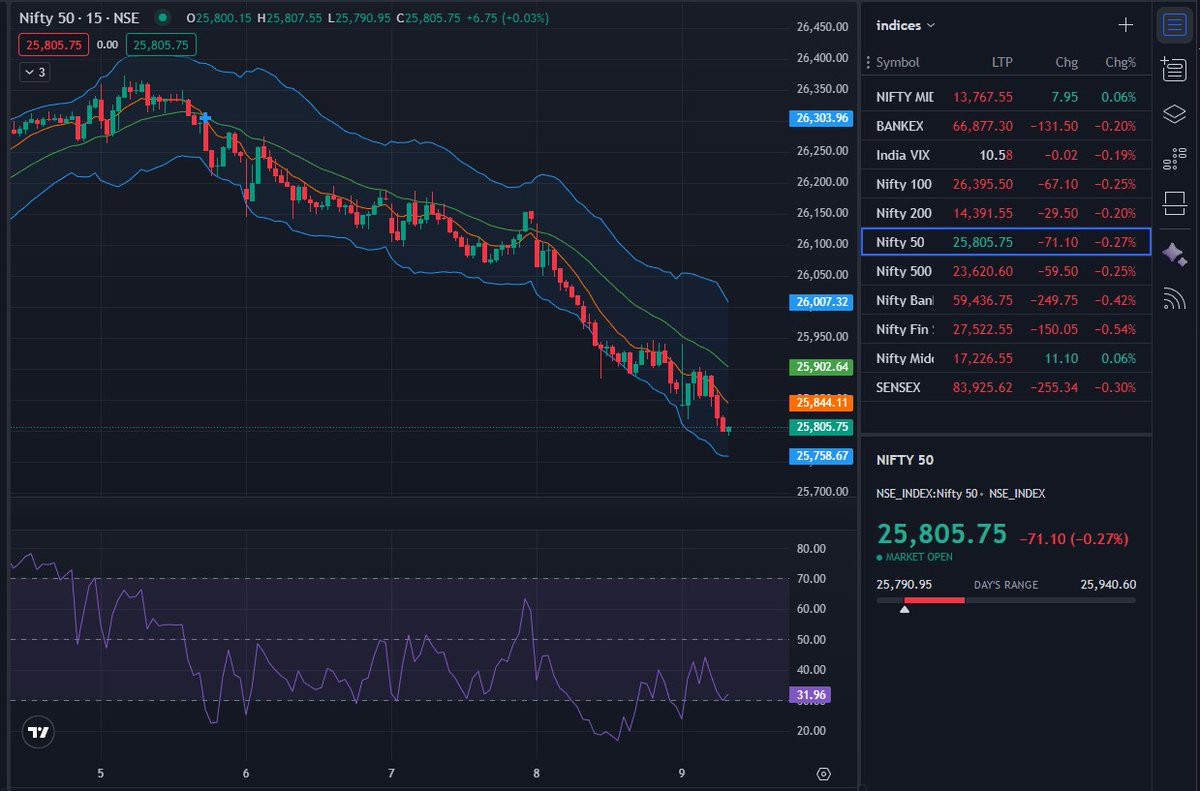Open the News feed signal icon
The height and width of the screenshot is (791, 1200).
(x=1174, y=298)
